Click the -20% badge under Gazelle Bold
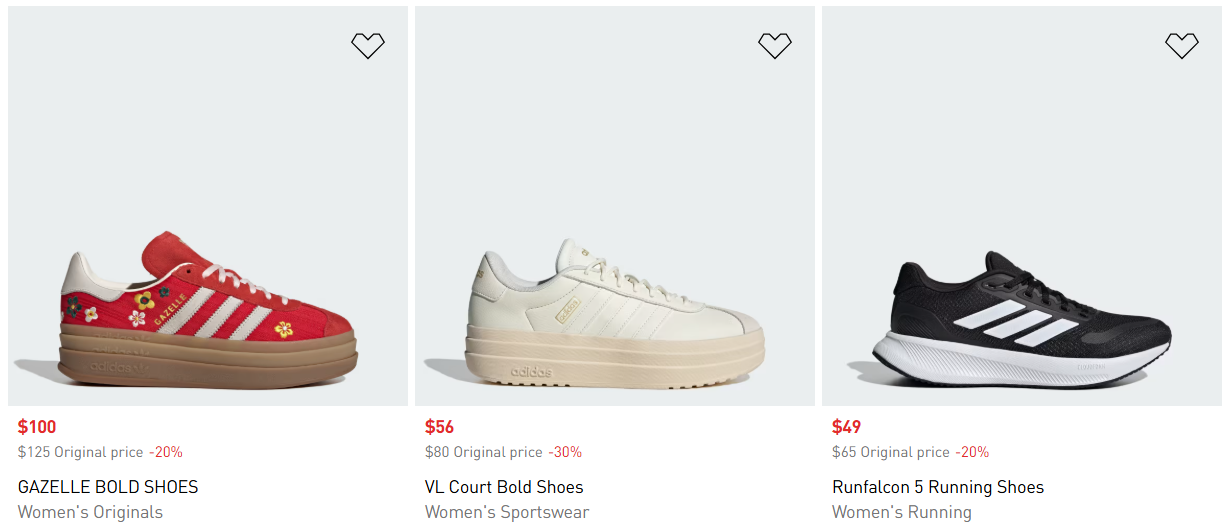 [166, 452]
